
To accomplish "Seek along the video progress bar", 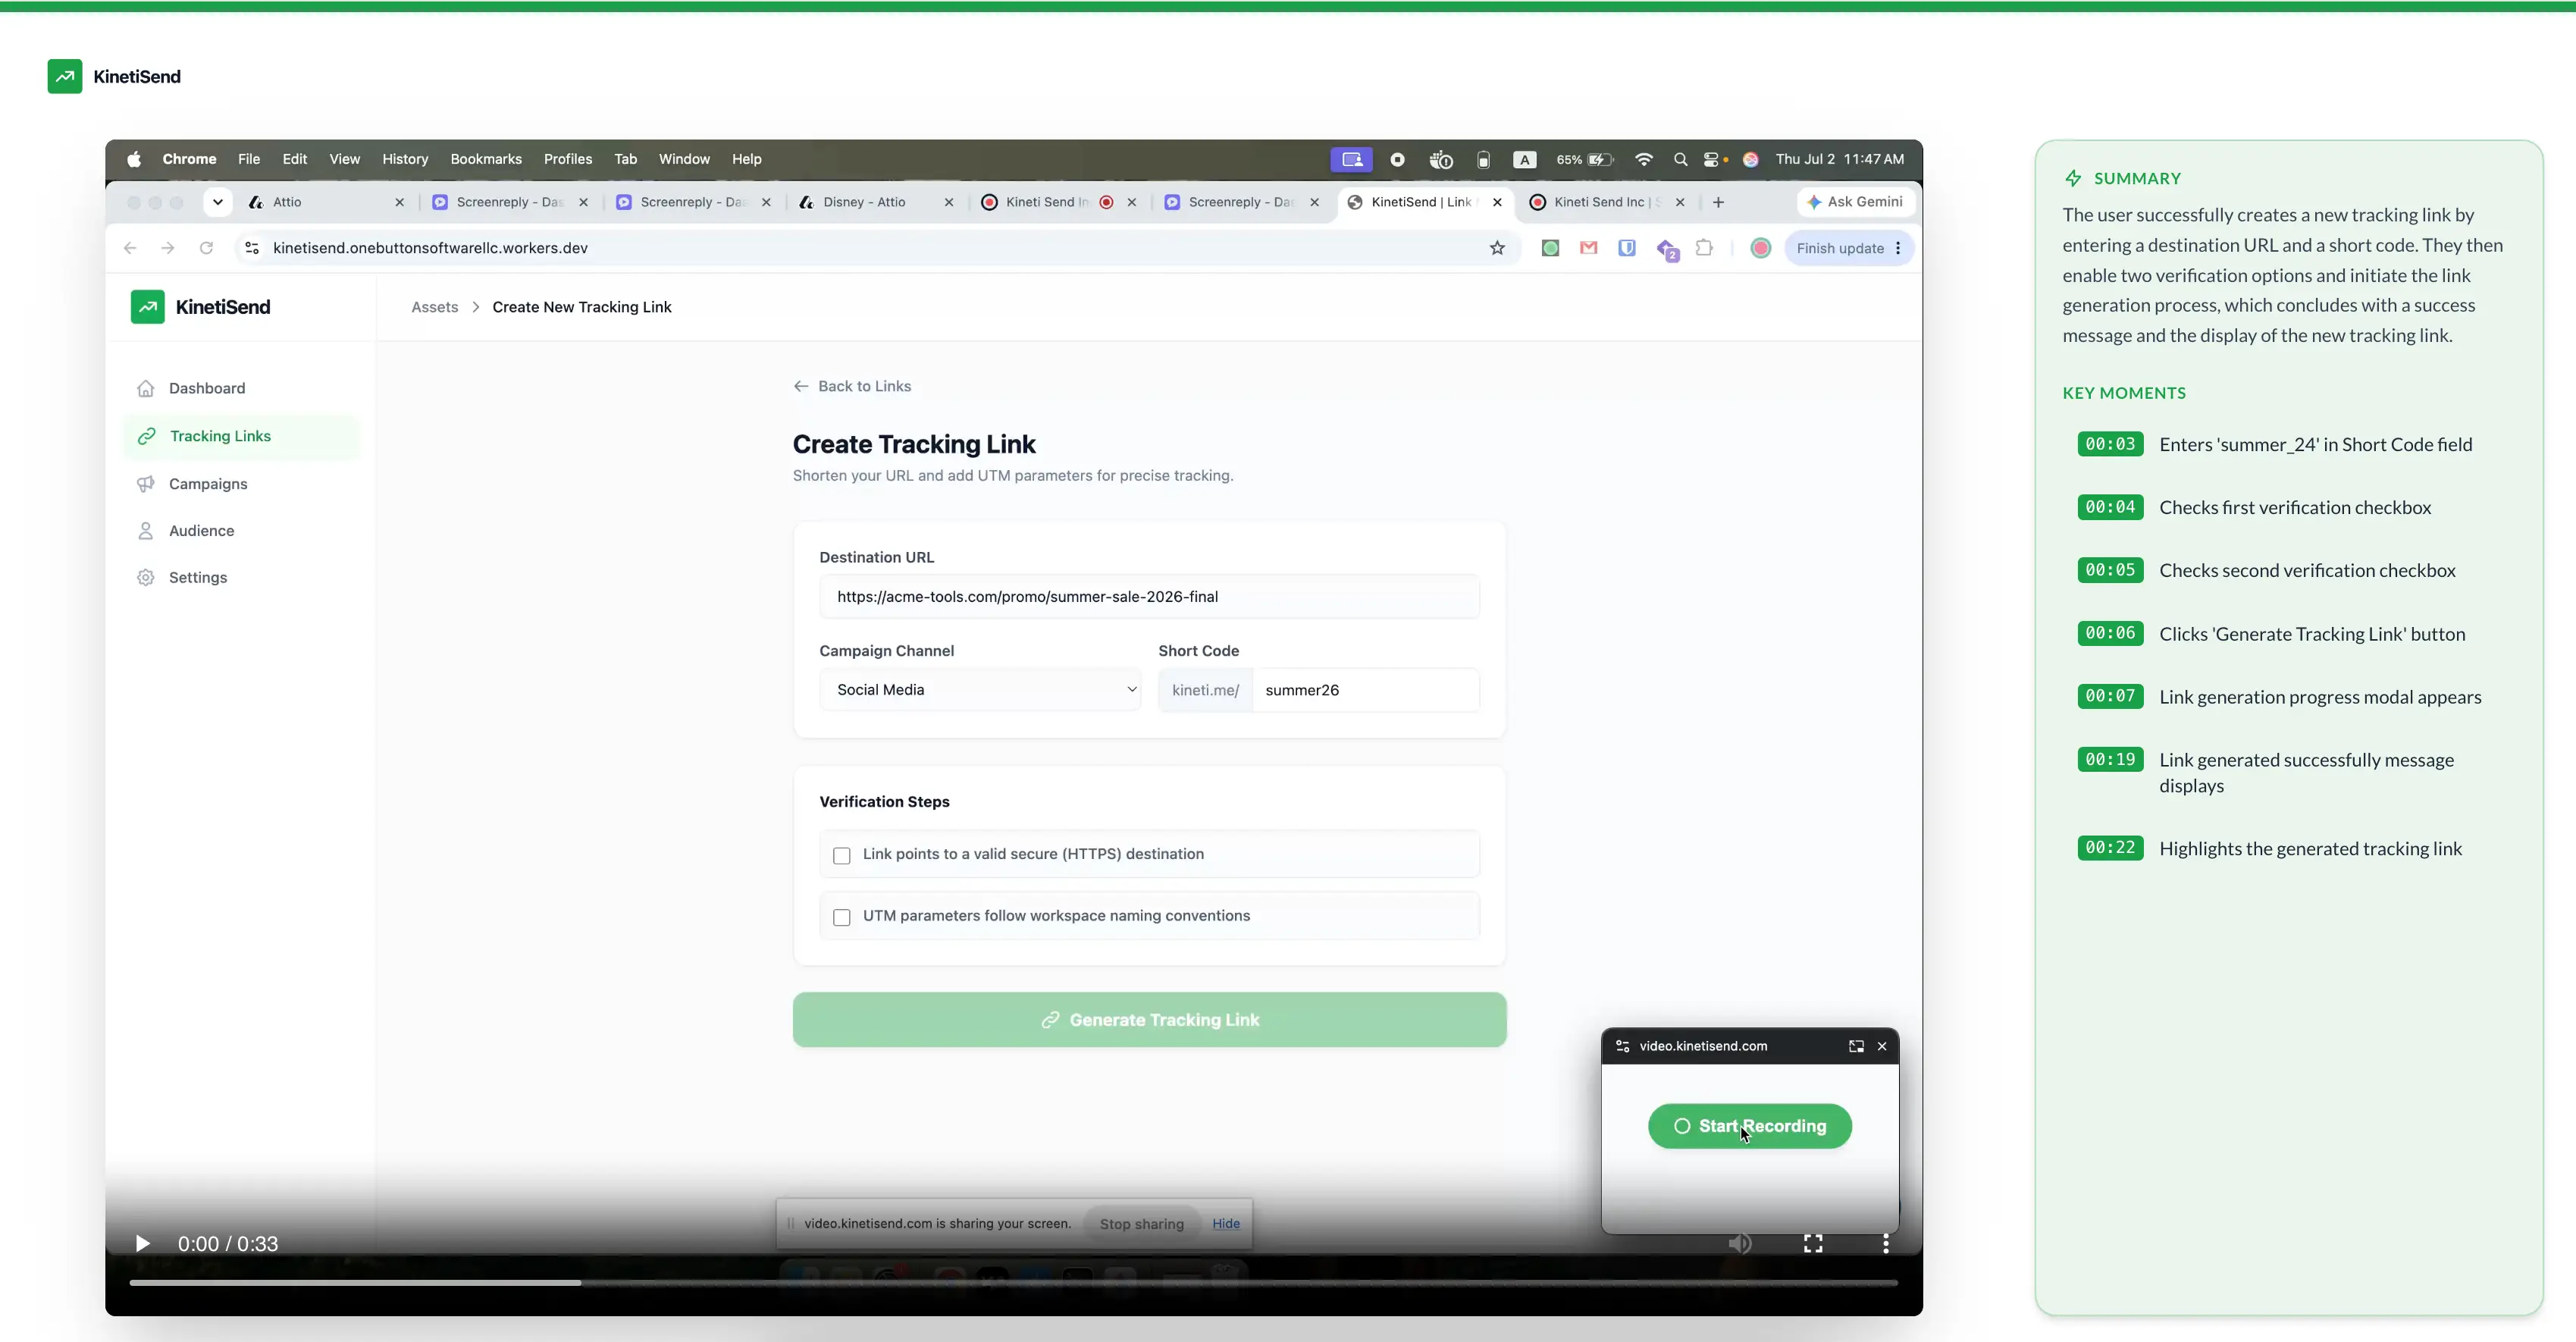I will 1013,1282.
